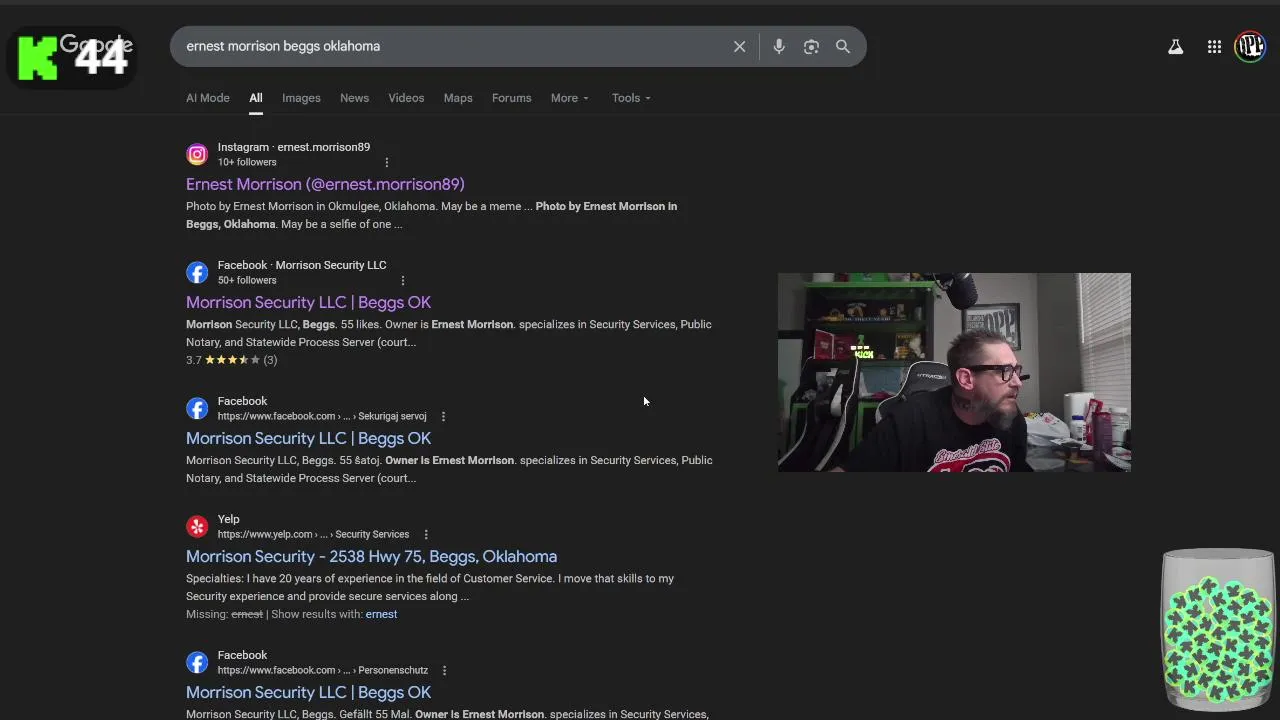
Task: Select the All results tab
Action: click(x=256, y=98)
